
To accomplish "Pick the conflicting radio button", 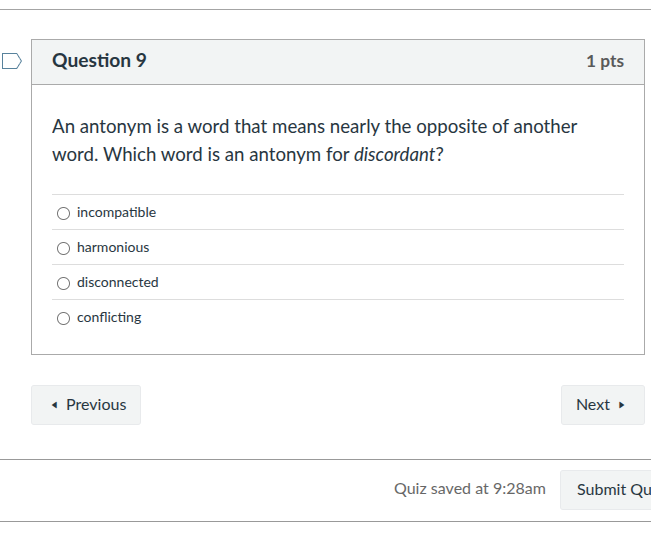I will point(63,318).
